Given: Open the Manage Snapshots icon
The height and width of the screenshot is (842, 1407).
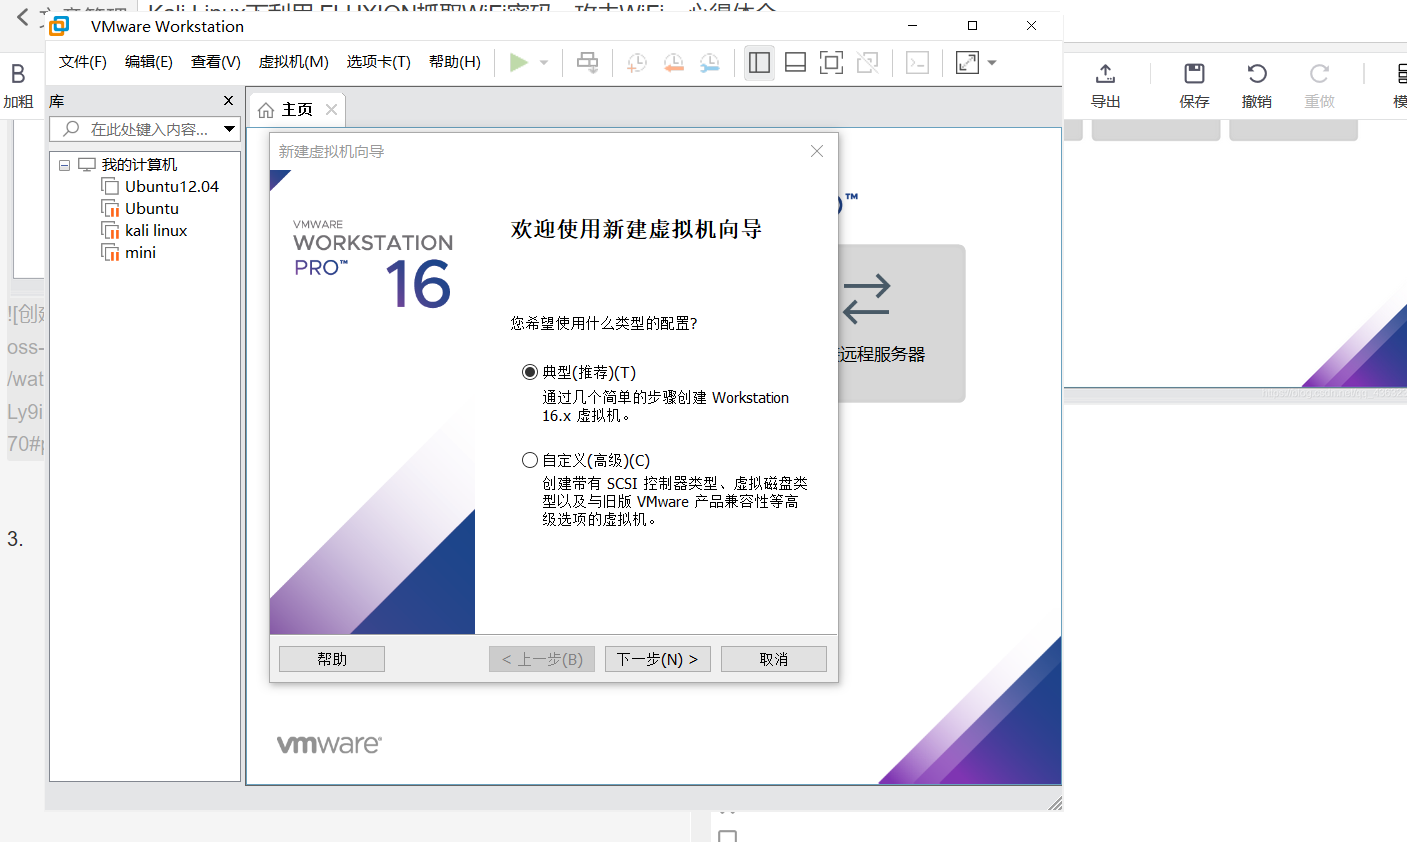Looking at the screenshot, I should coord(710,62).
